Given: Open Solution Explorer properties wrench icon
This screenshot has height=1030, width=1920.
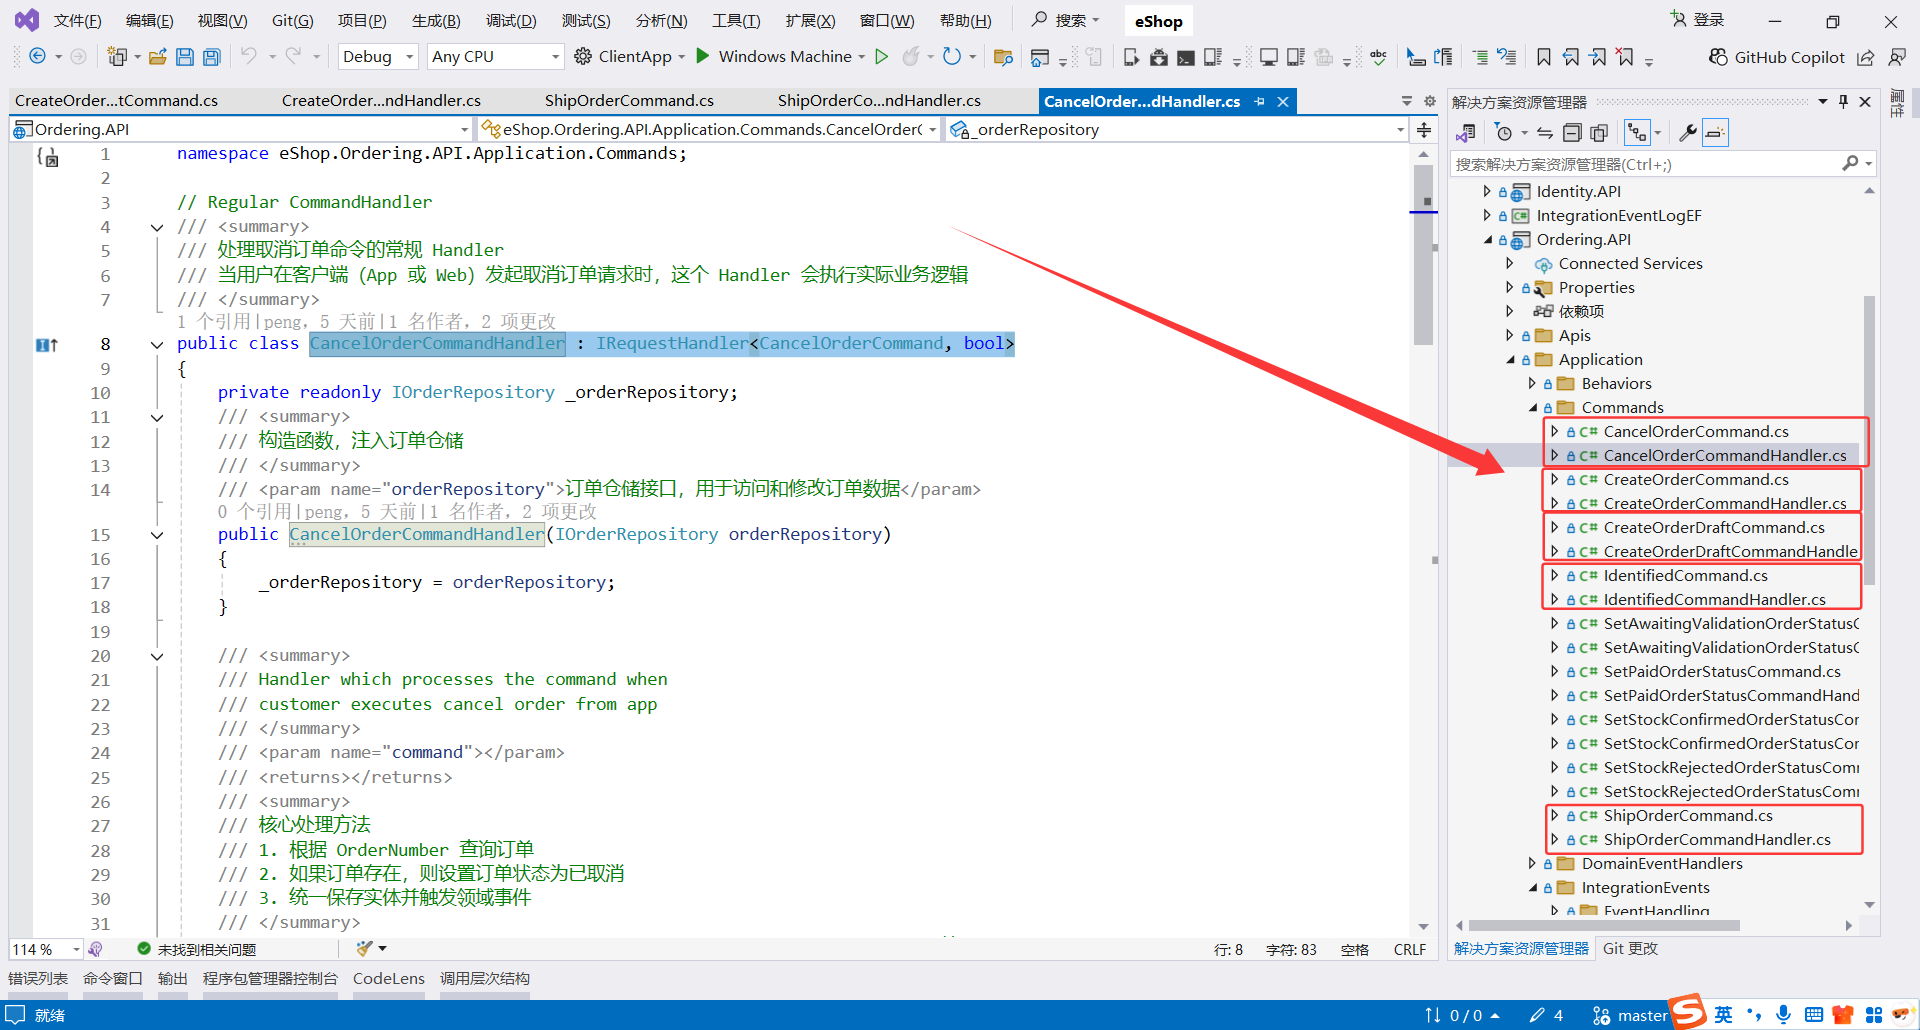Looking at the screenshot, I should (1687, 133).
